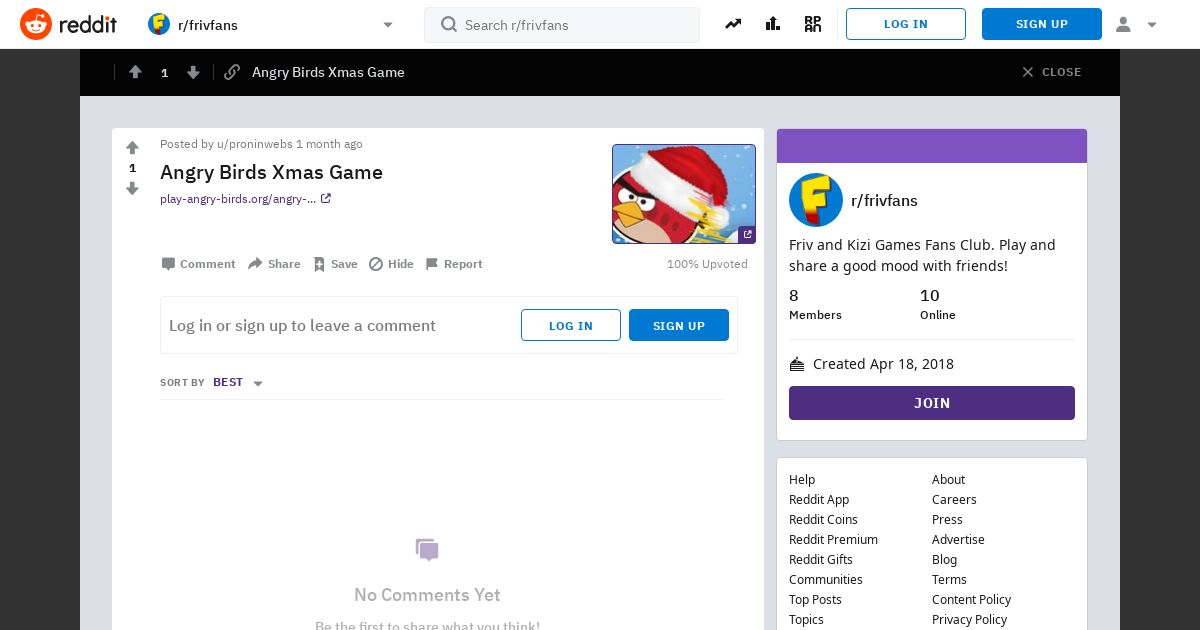Open the Blog link
Viewport: 1200px width, 630px height.
tap(944, 560)
